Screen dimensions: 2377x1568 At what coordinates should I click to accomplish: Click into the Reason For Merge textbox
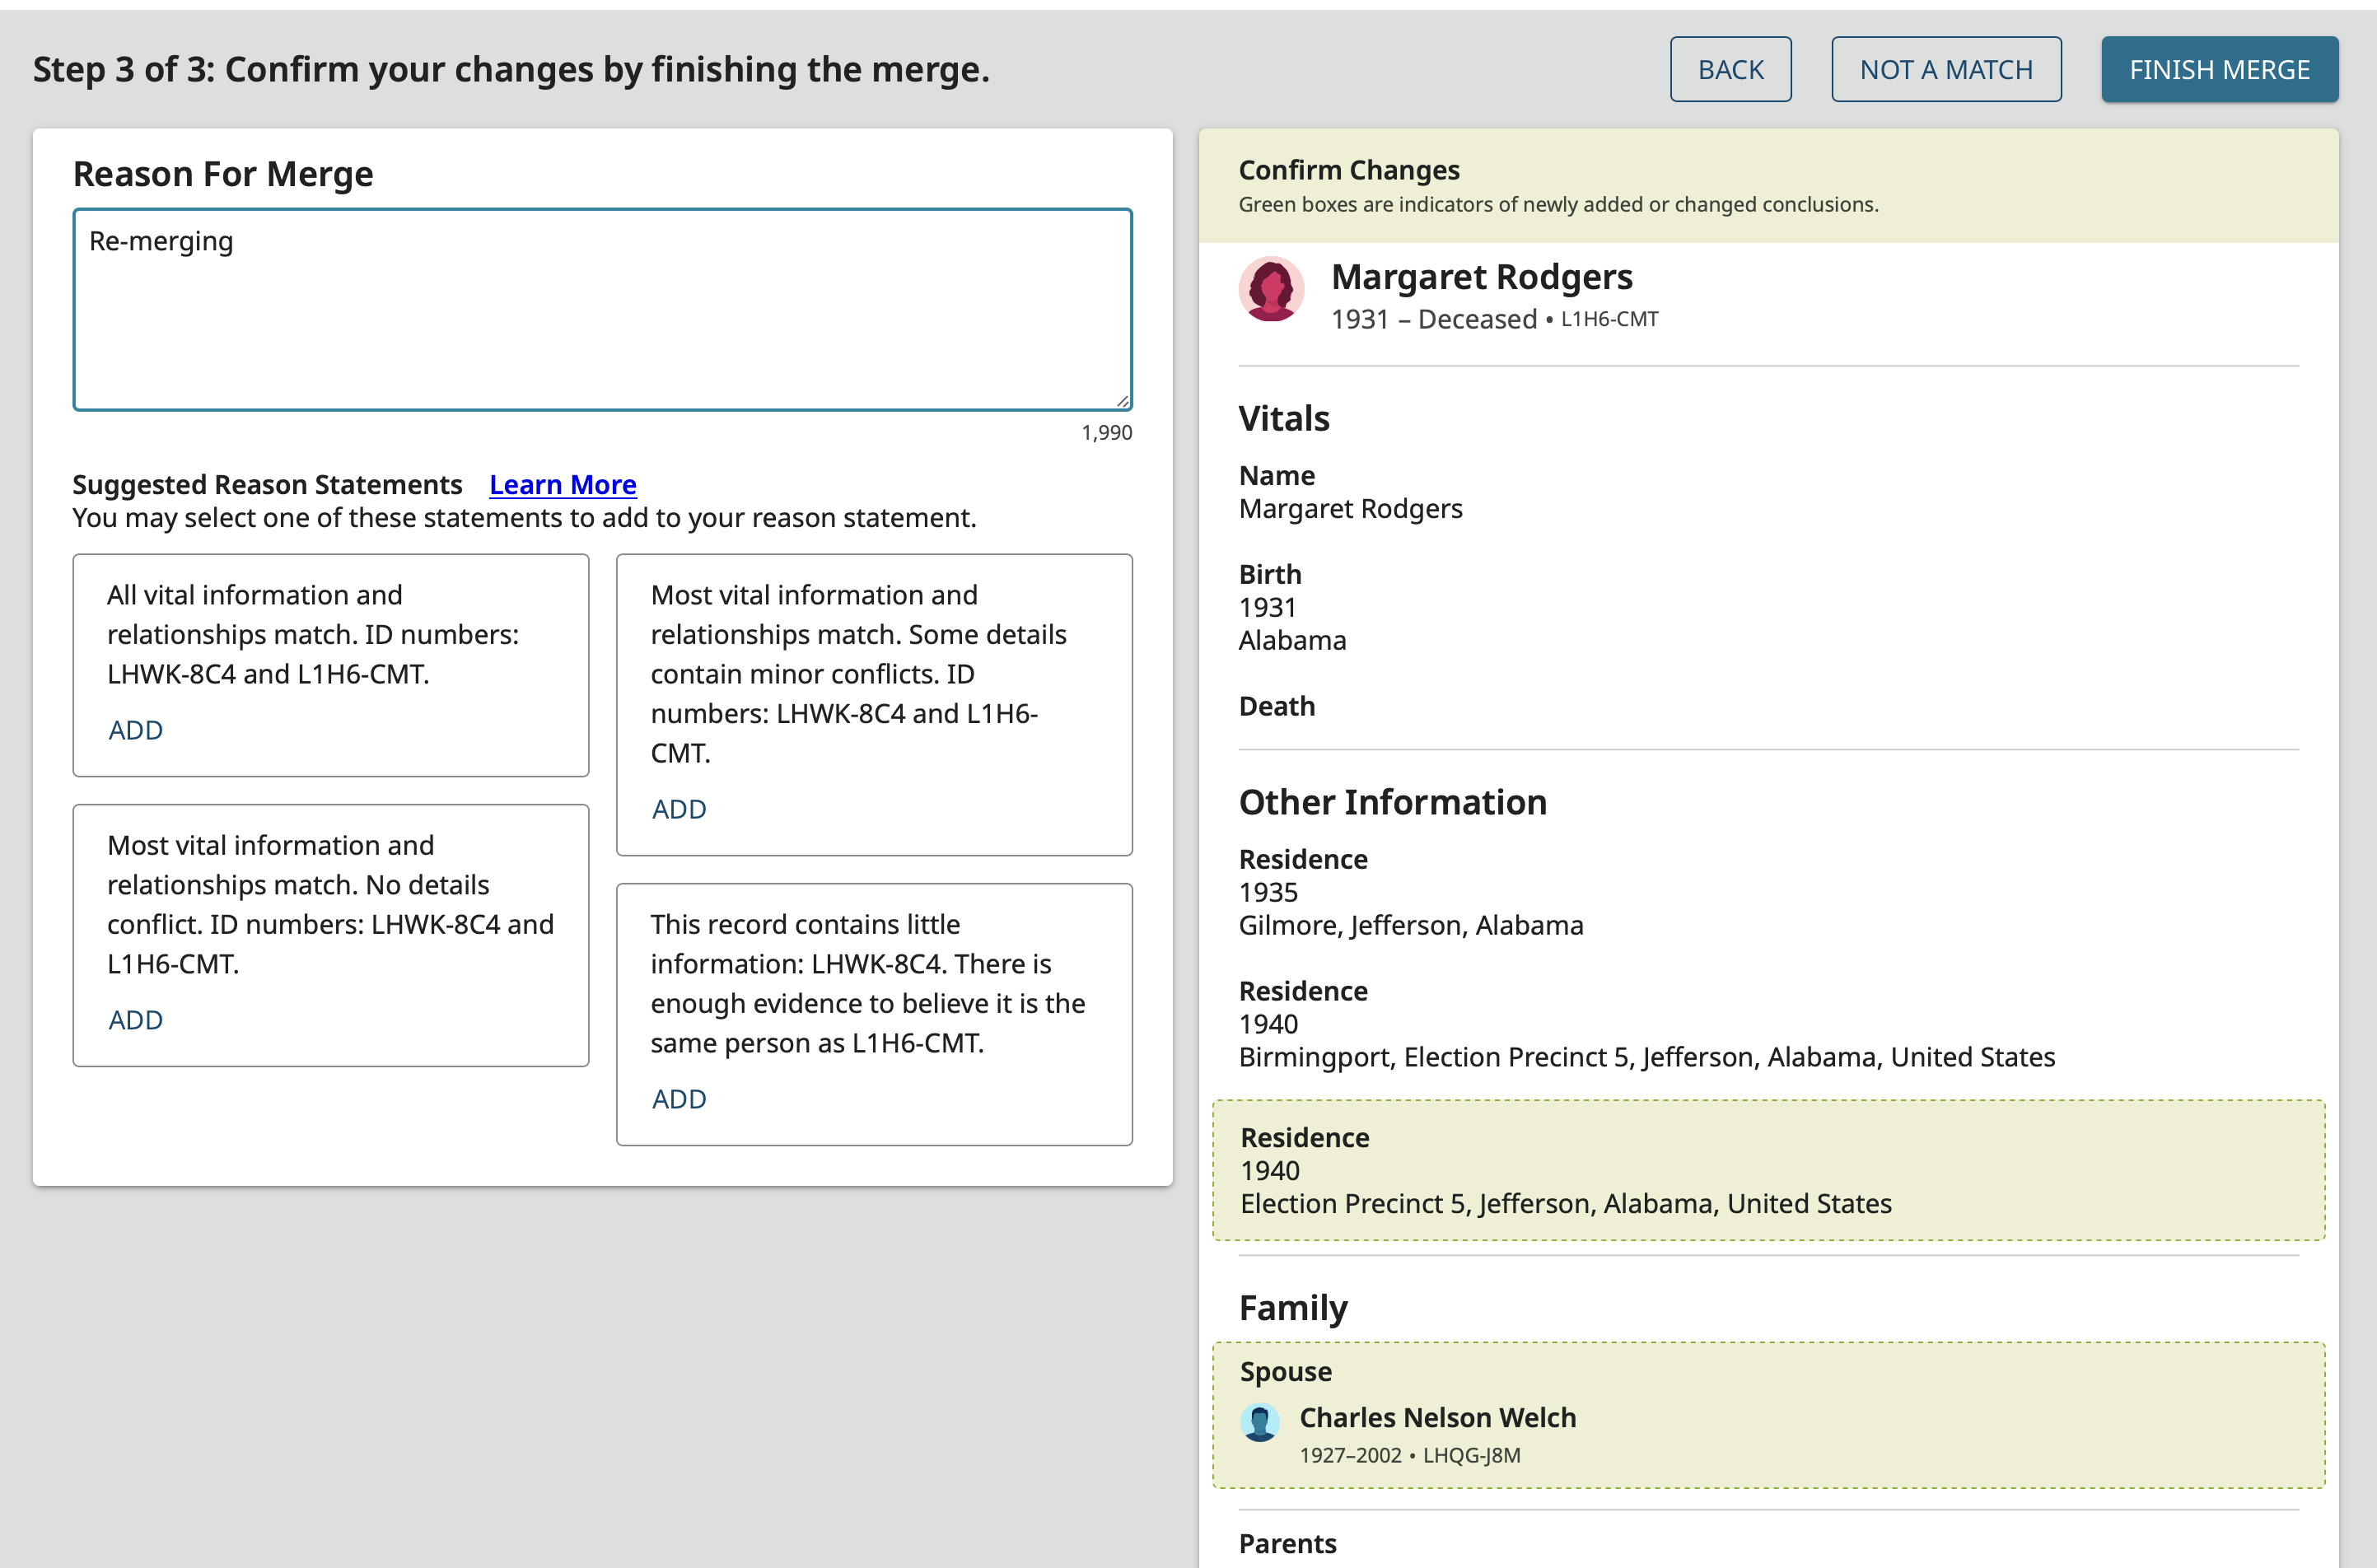(602, 310)
